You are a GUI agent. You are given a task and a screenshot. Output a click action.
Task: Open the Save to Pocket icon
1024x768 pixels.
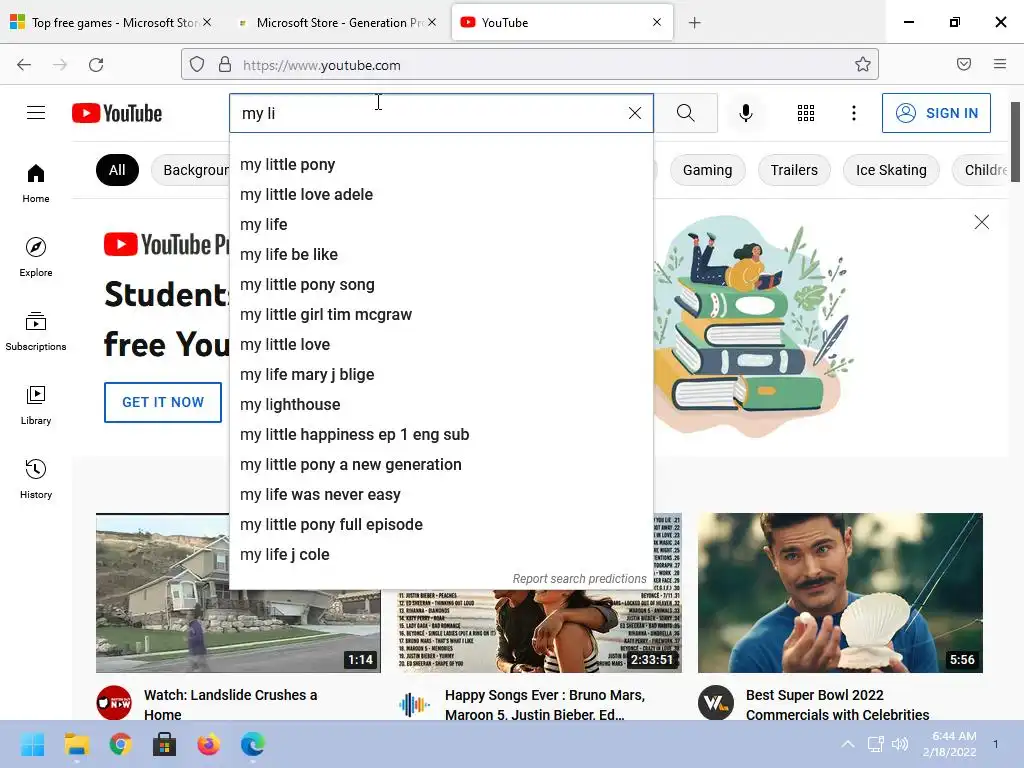point(964,64)
